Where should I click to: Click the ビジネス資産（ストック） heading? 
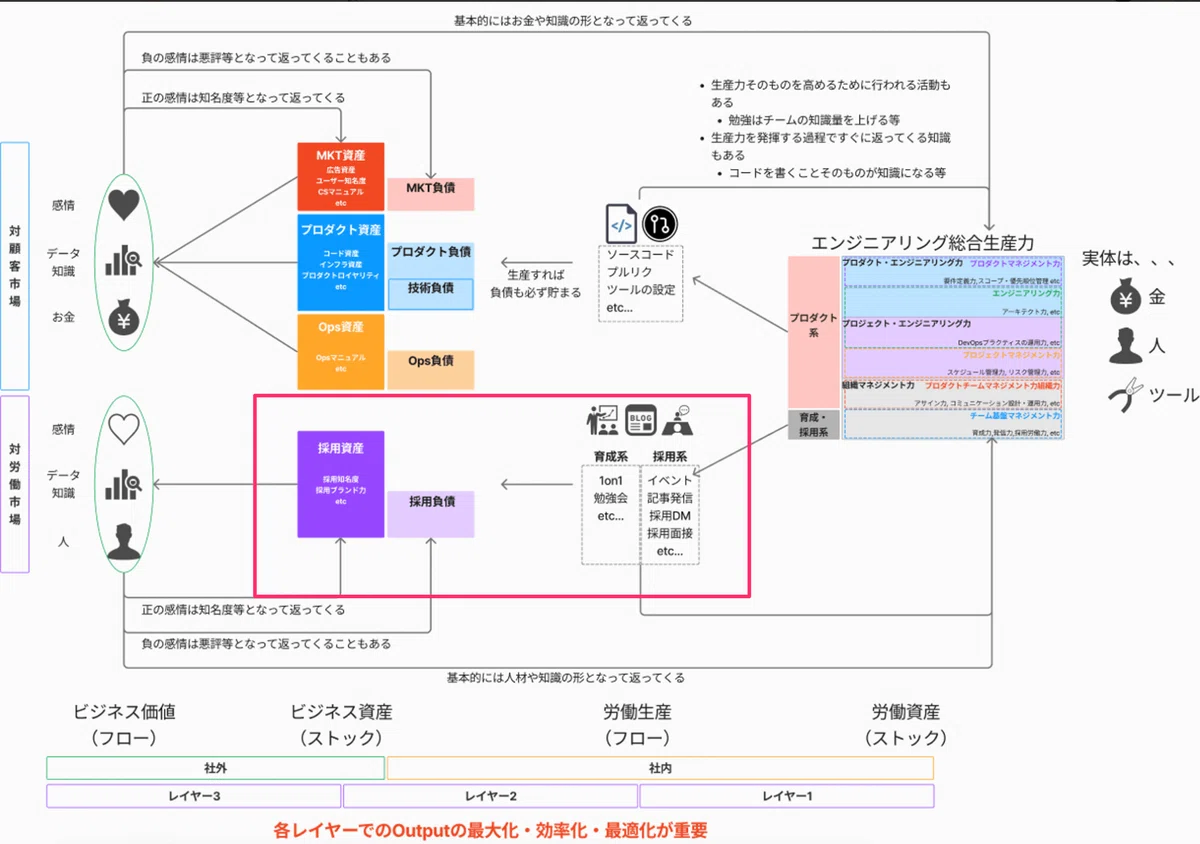(341, 725)
